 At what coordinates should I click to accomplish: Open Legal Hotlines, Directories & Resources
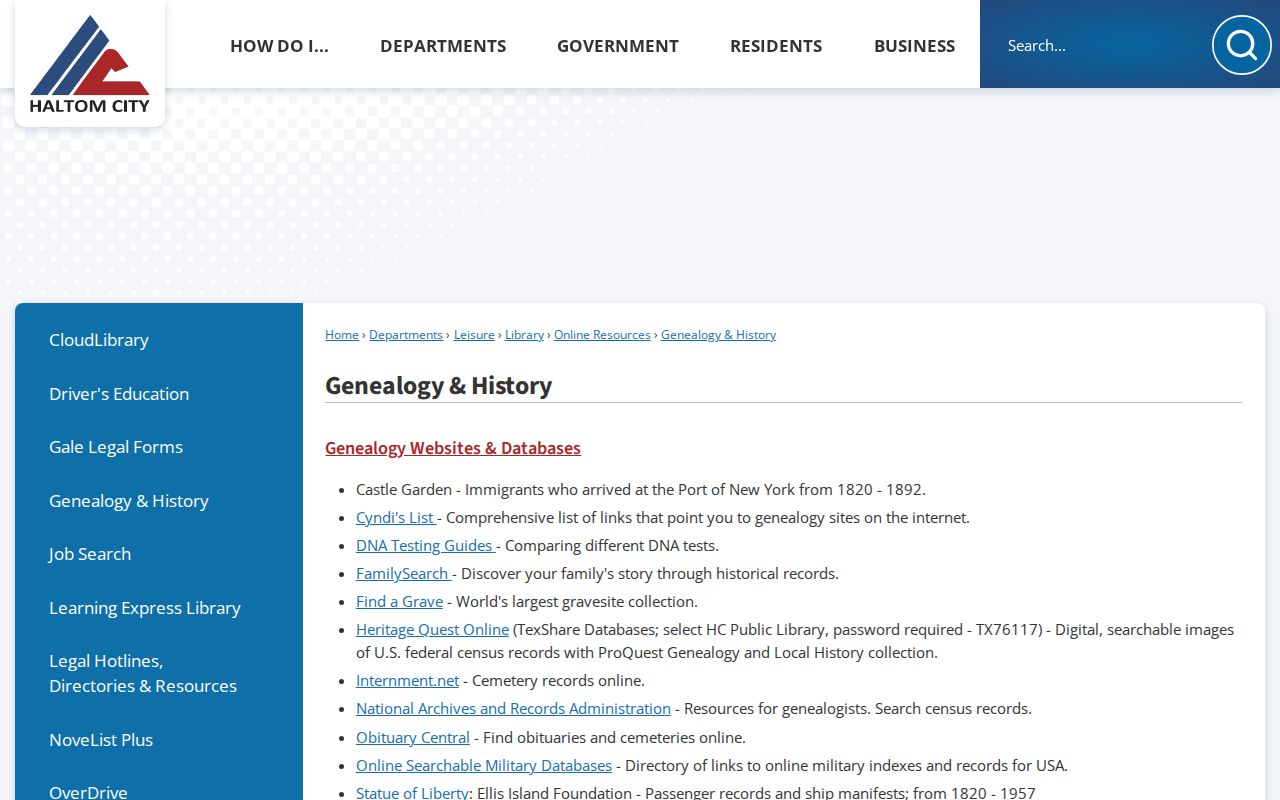[143, 673]
